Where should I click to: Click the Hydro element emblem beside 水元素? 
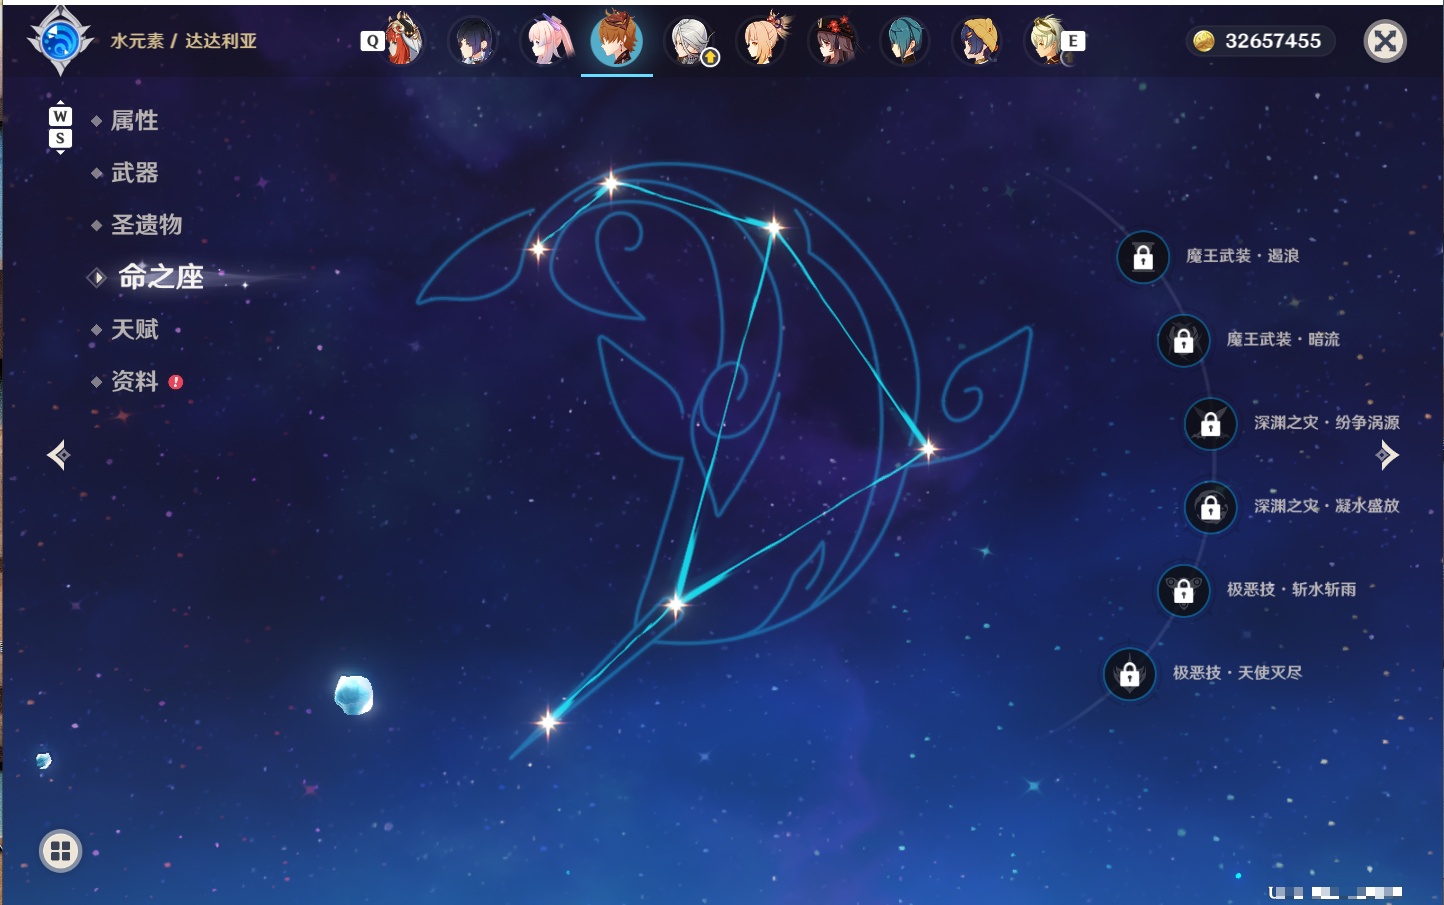coord(60,41)
